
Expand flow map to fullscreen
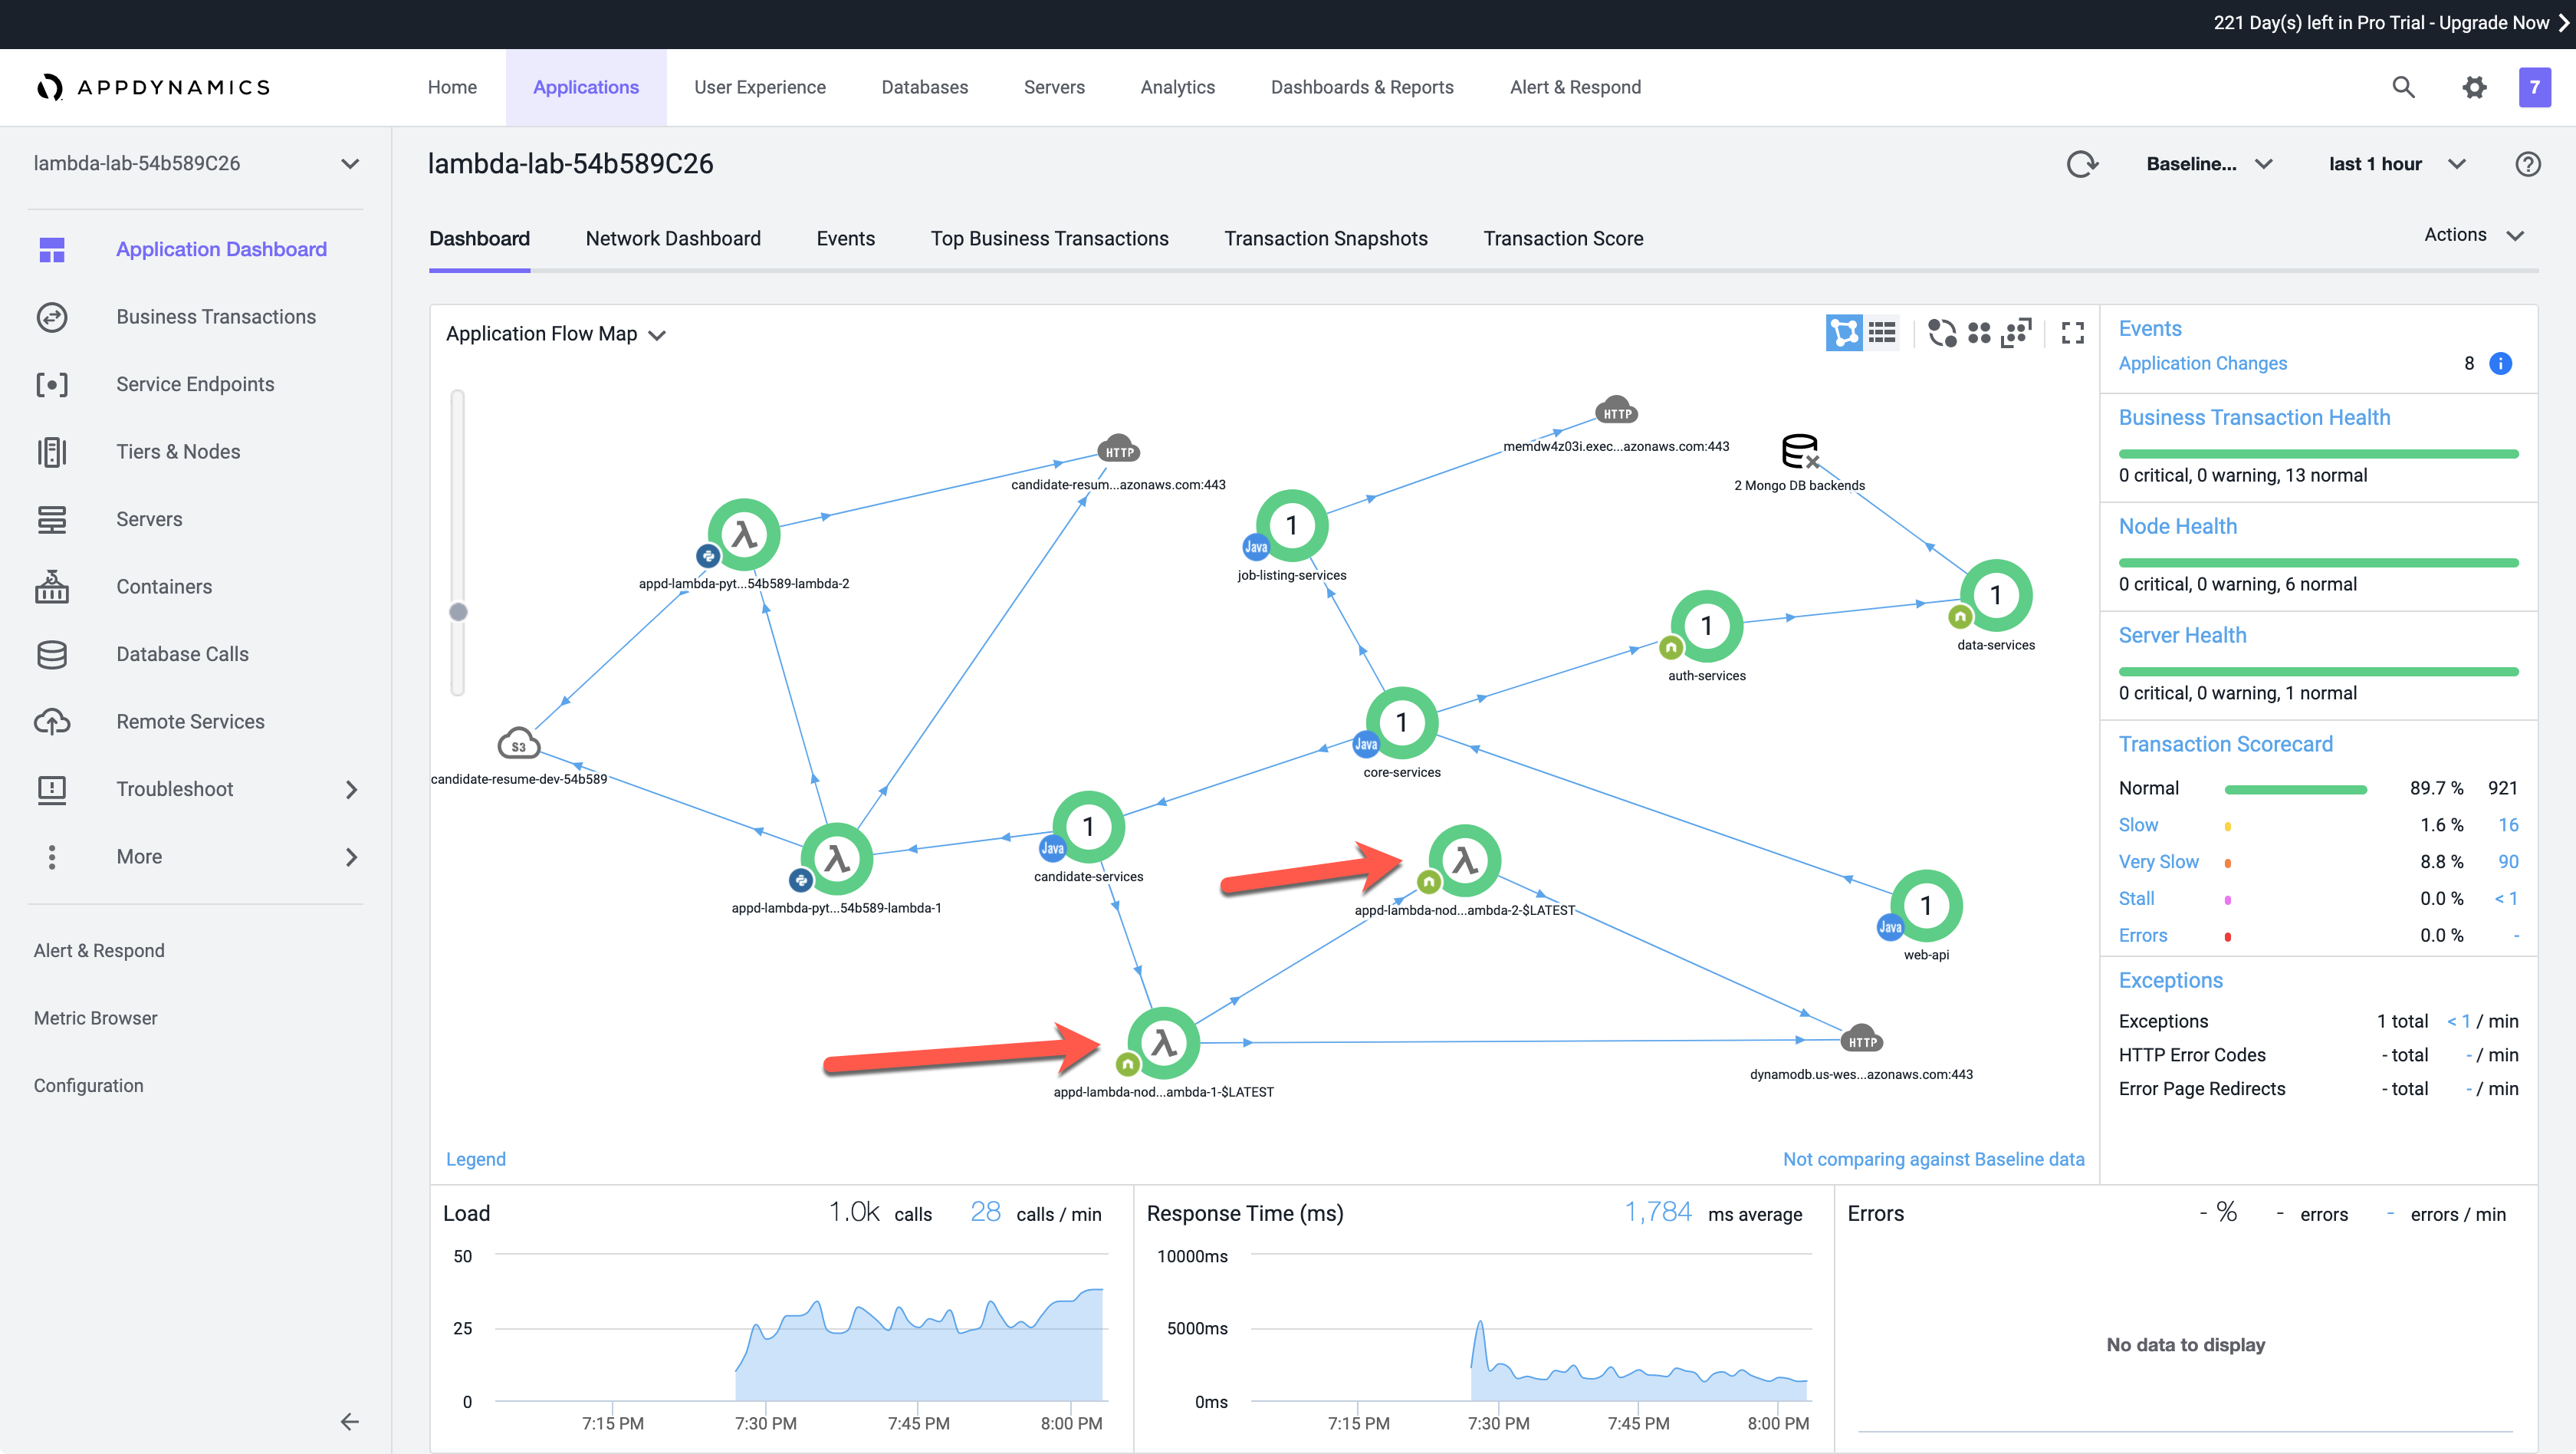(x=2073, y=333)
